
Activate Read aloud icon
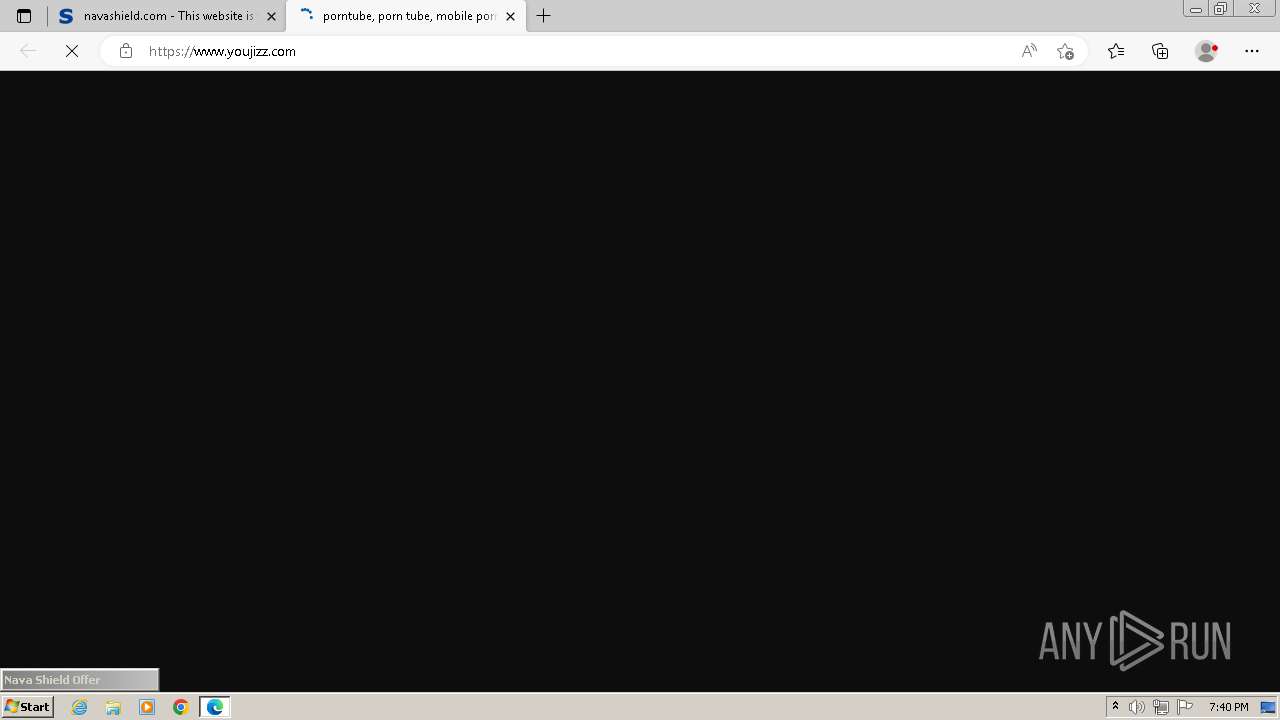point(1029,51)
